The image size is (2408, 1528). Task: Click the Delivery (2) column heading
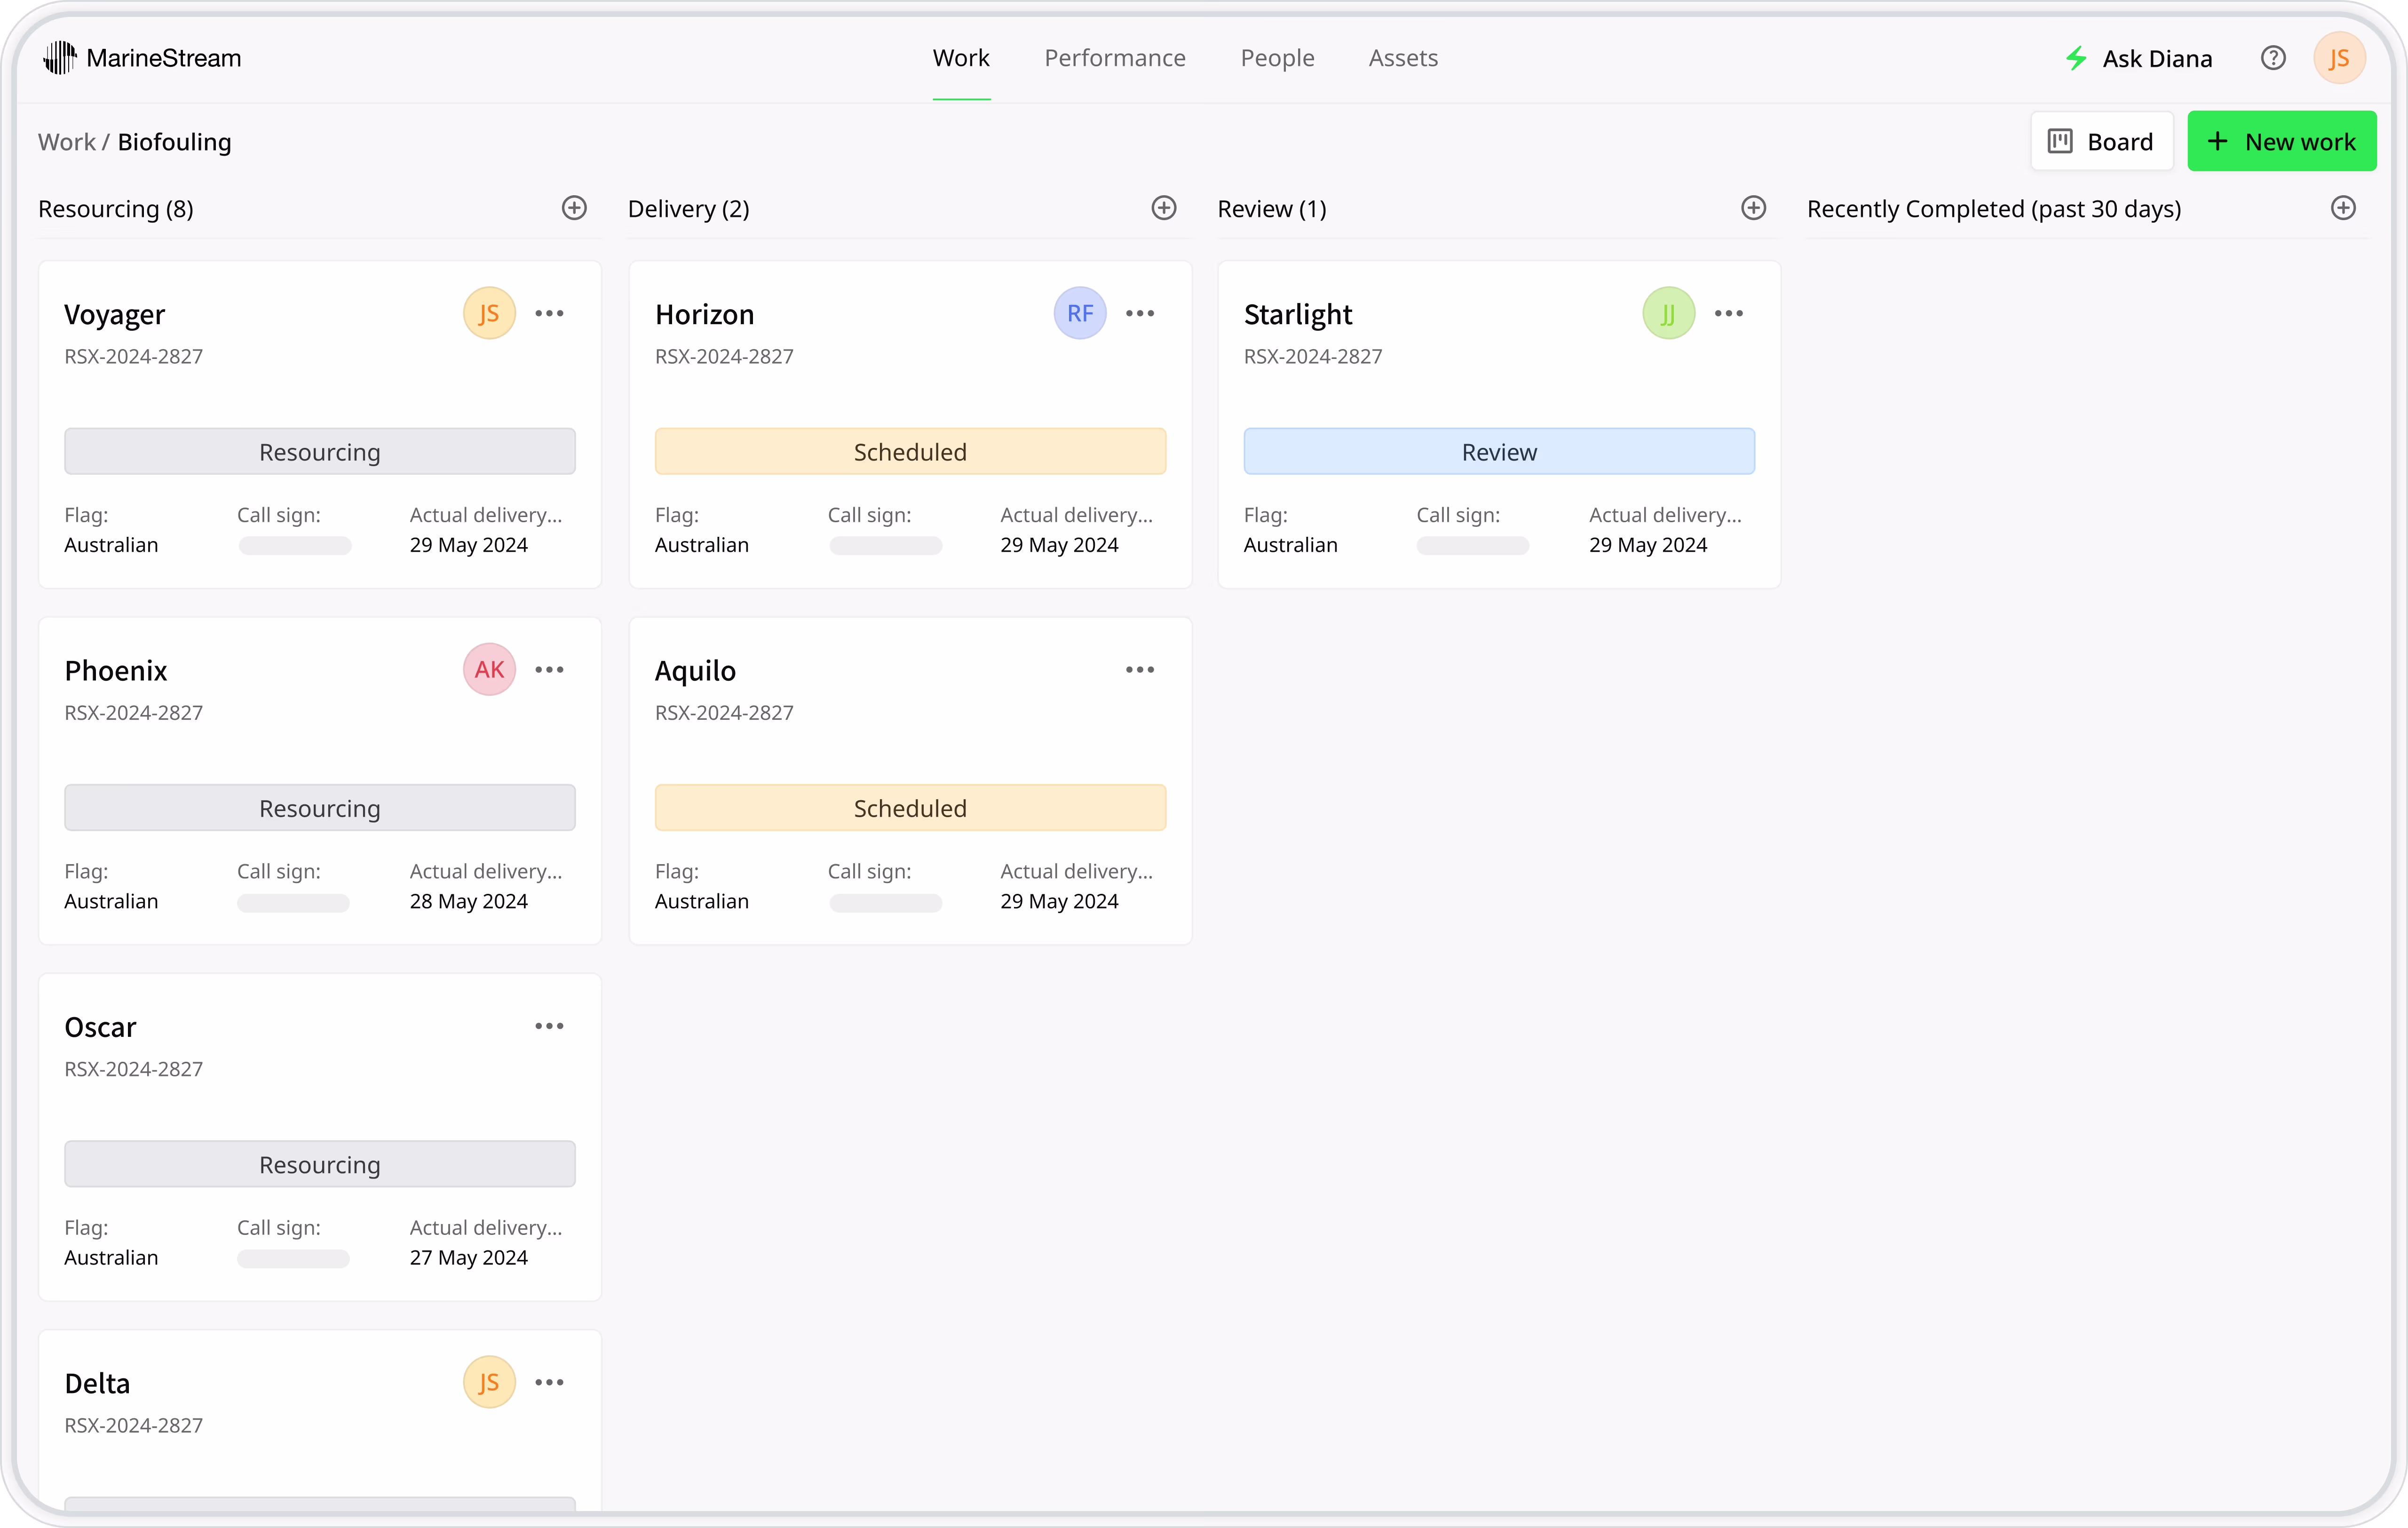tap(689, 209)
